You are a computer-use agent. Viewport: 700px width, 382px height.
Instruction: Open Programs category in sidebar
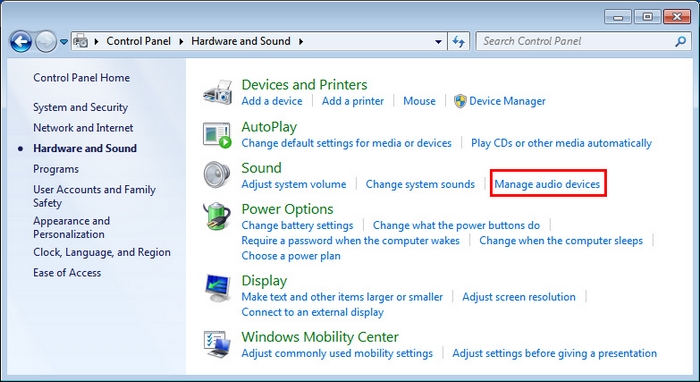[56, 169]
